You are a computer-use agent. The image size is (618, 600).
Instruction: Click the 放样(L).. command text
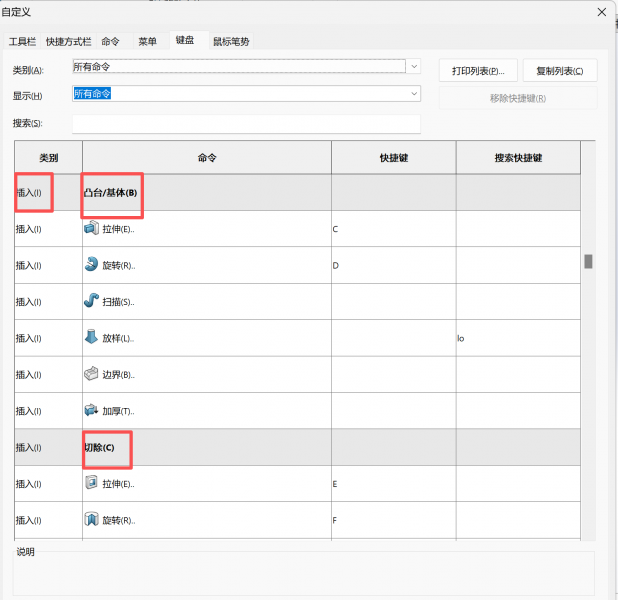pyautogui.click(x=118, y=338)
